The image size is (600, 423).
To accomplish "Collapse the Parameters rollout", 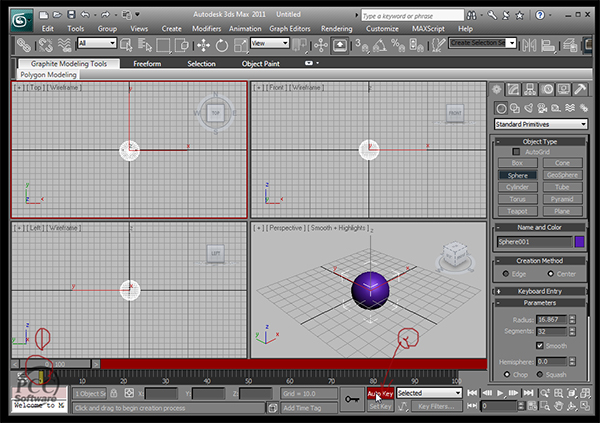I will (540, 303).
